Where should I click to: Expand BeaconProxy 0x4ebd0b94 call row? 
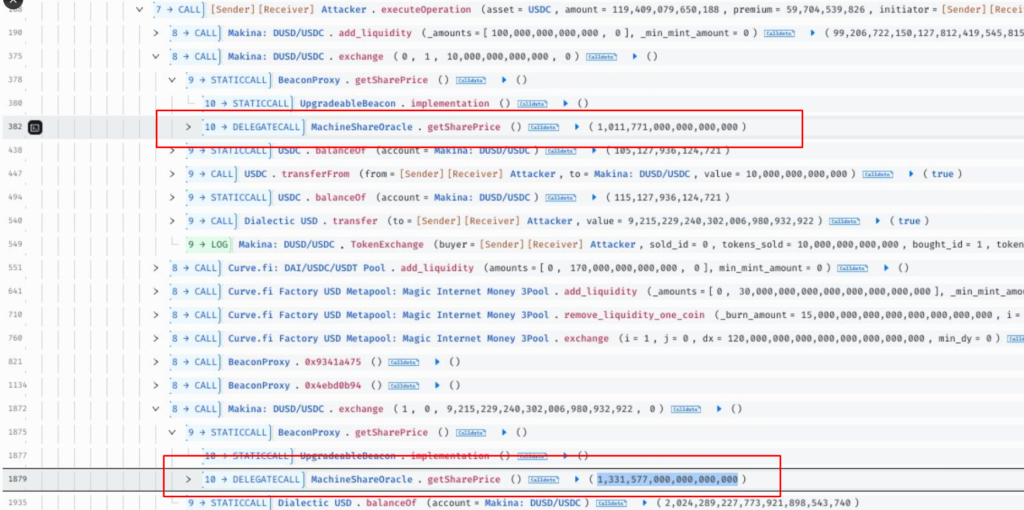pyautogui.click(x=155, y=385)
